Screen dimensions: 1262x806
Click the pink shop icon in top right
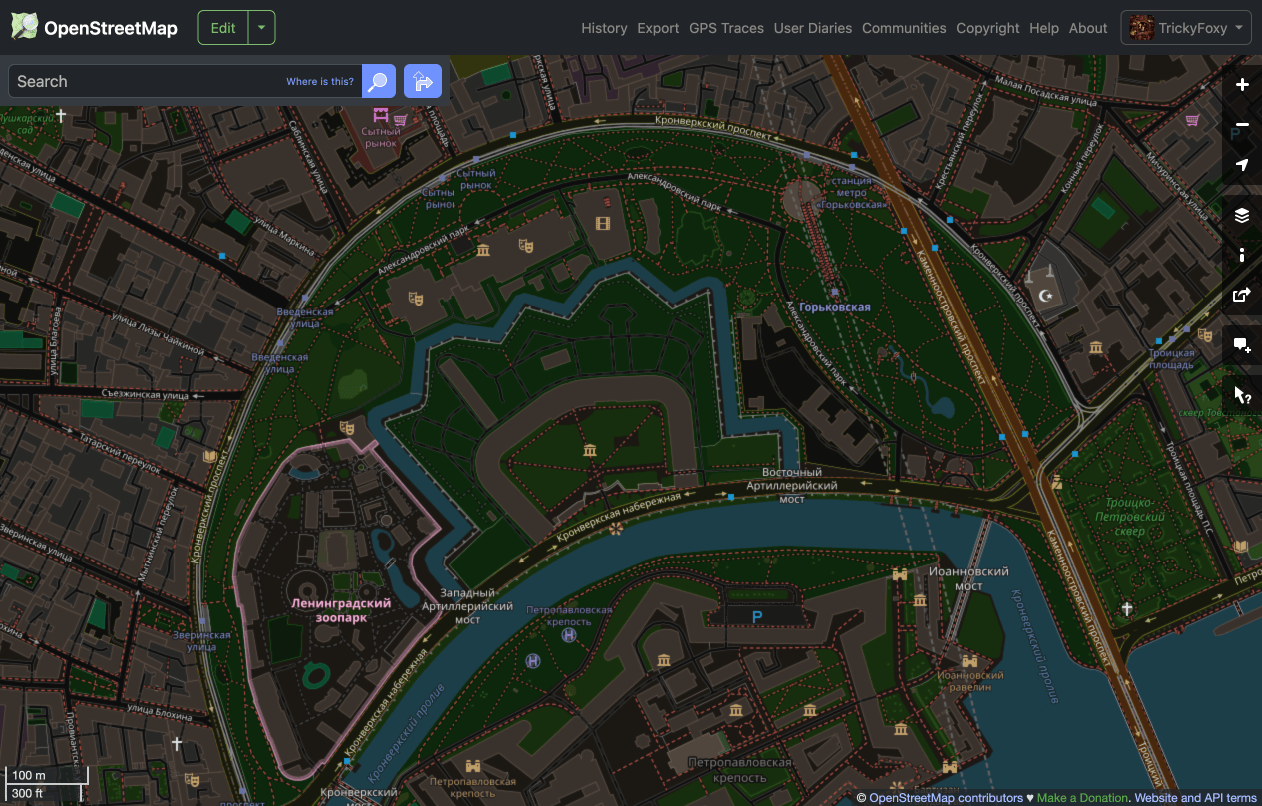1192,120
